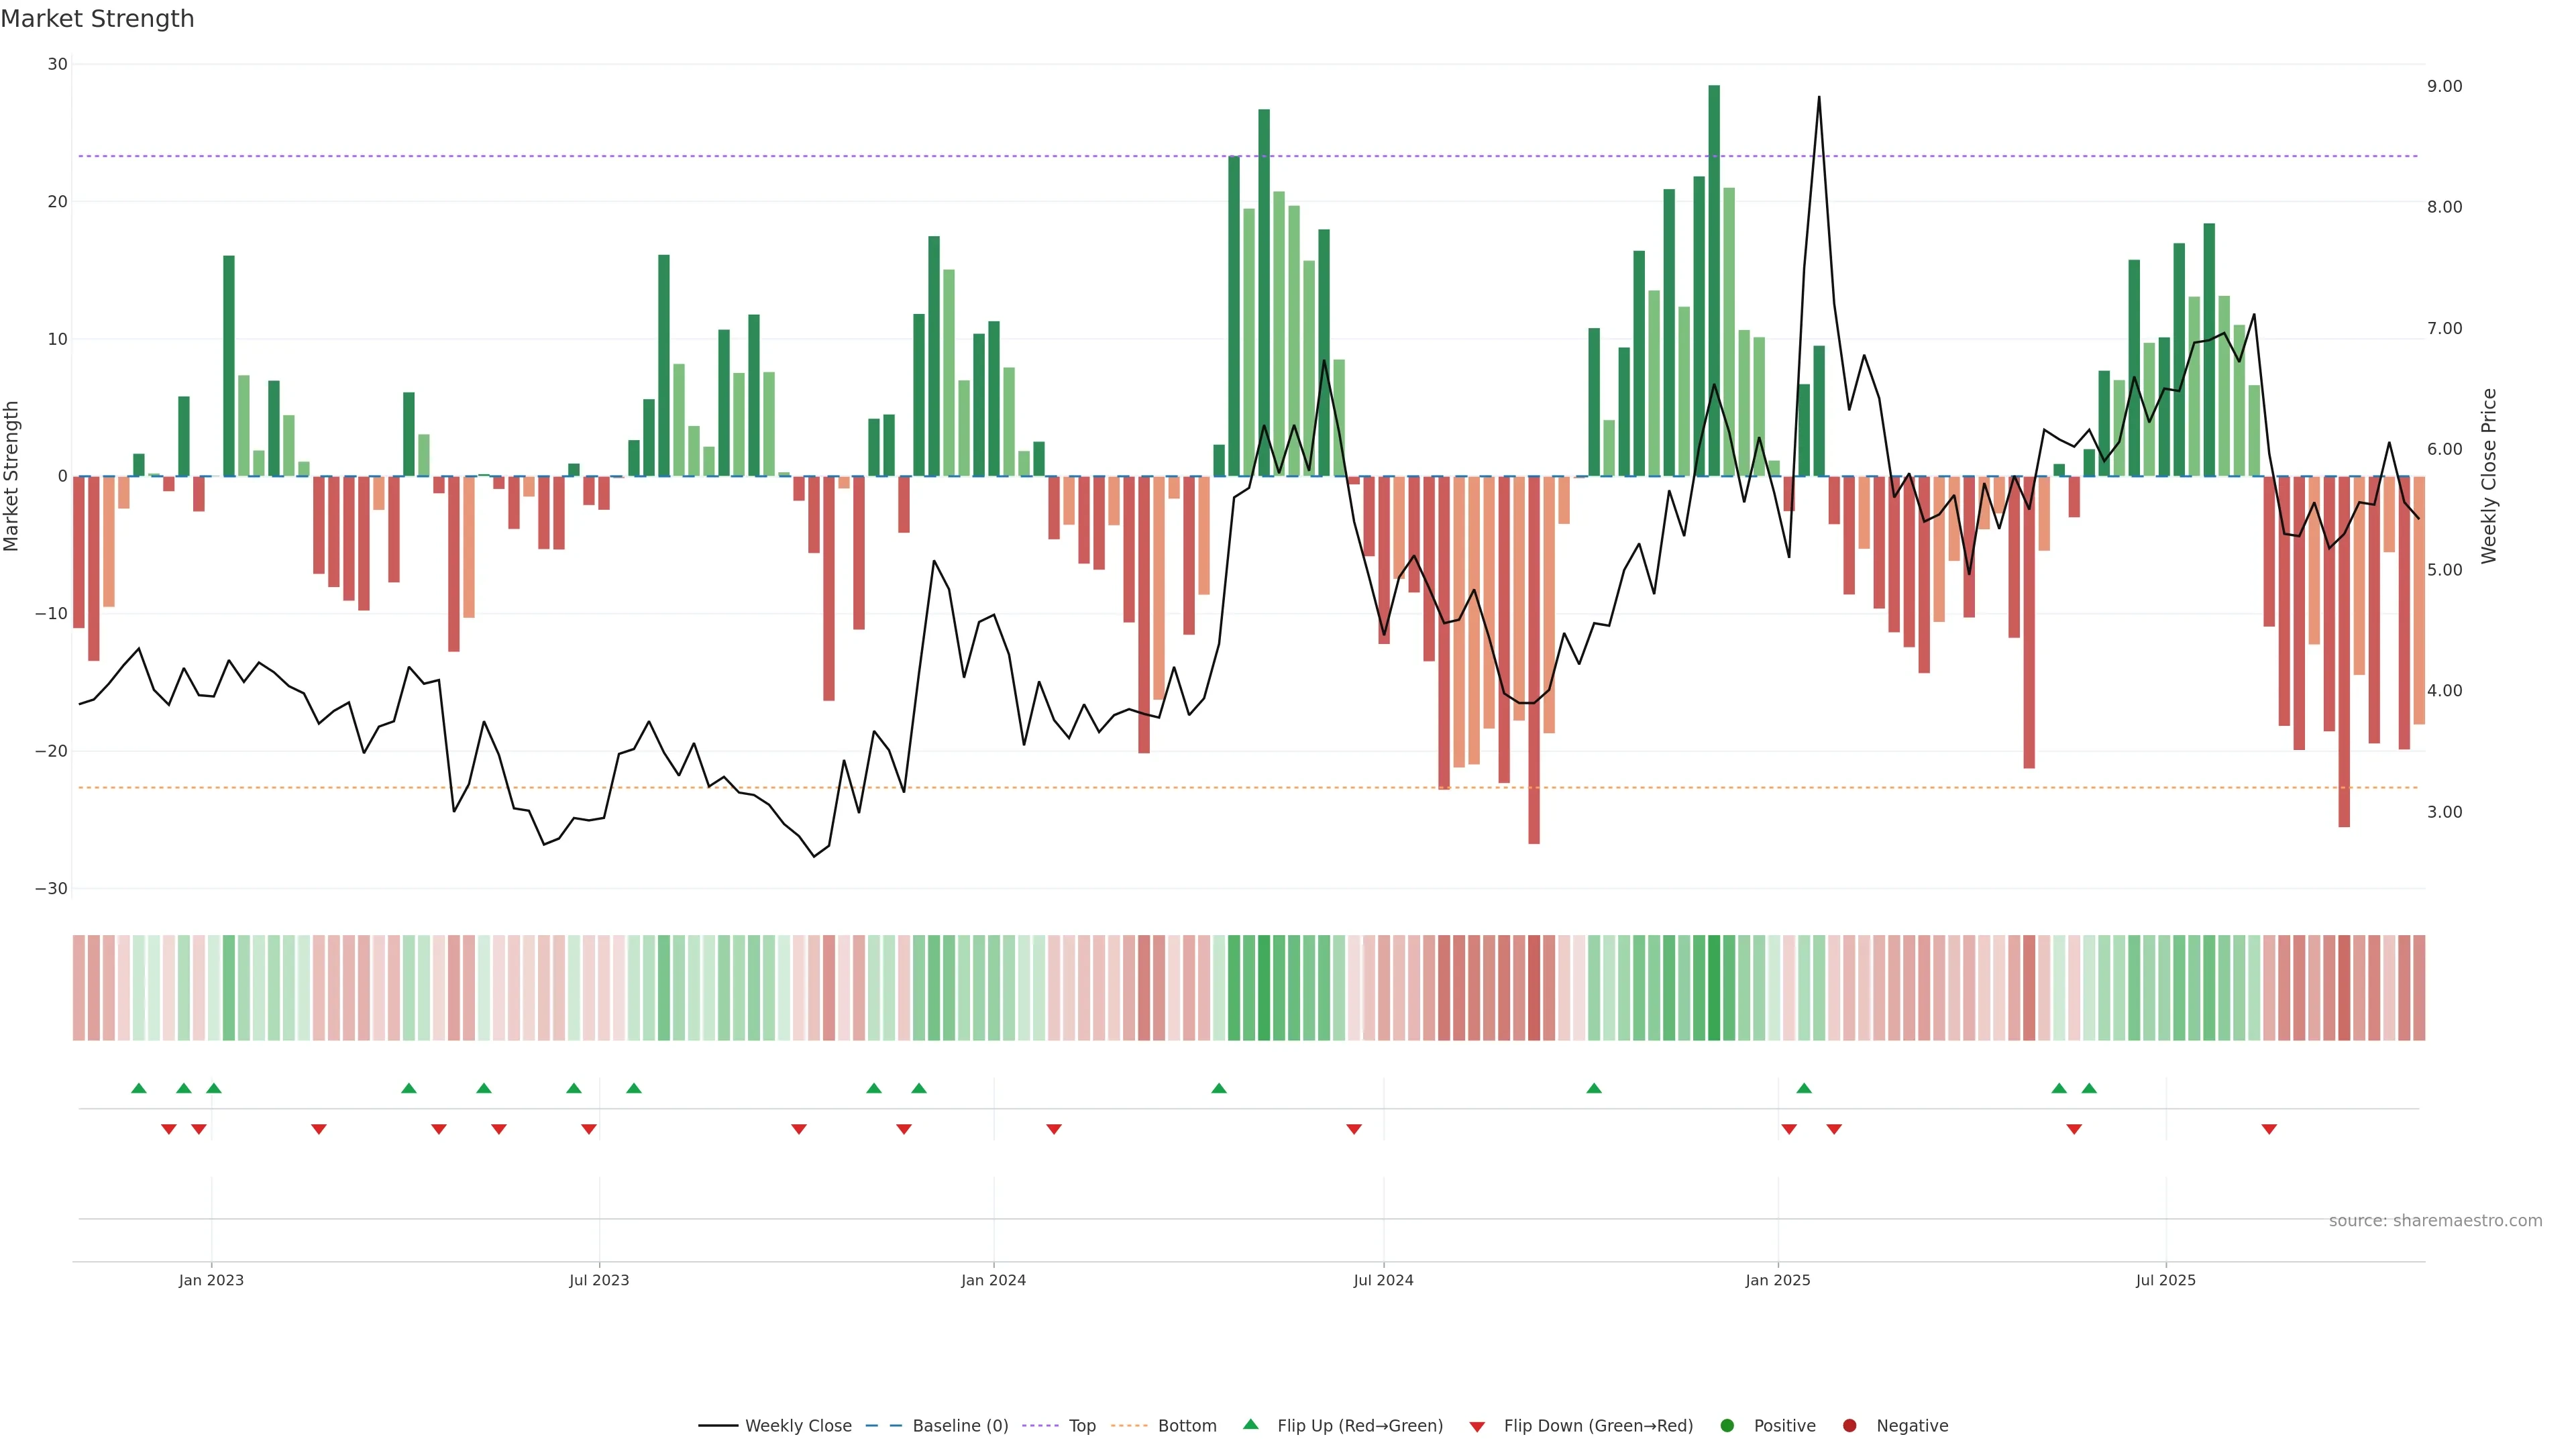Click the green Positive legend dot
The image size is (2576, 1449).
tap(1727, 1426)
